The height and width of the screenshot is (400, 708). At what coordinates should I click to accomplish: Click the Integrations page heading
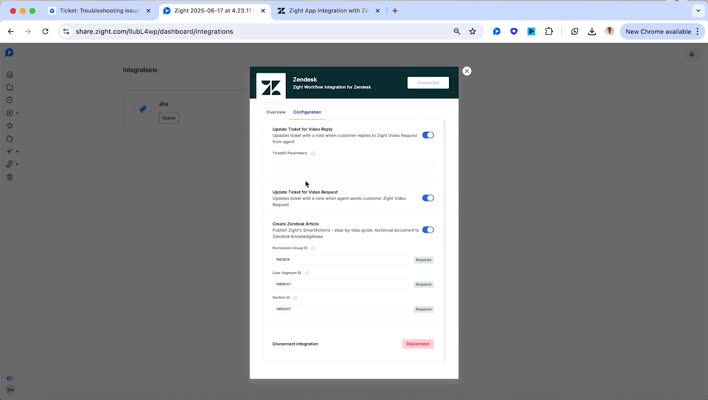tap(140, 70)
